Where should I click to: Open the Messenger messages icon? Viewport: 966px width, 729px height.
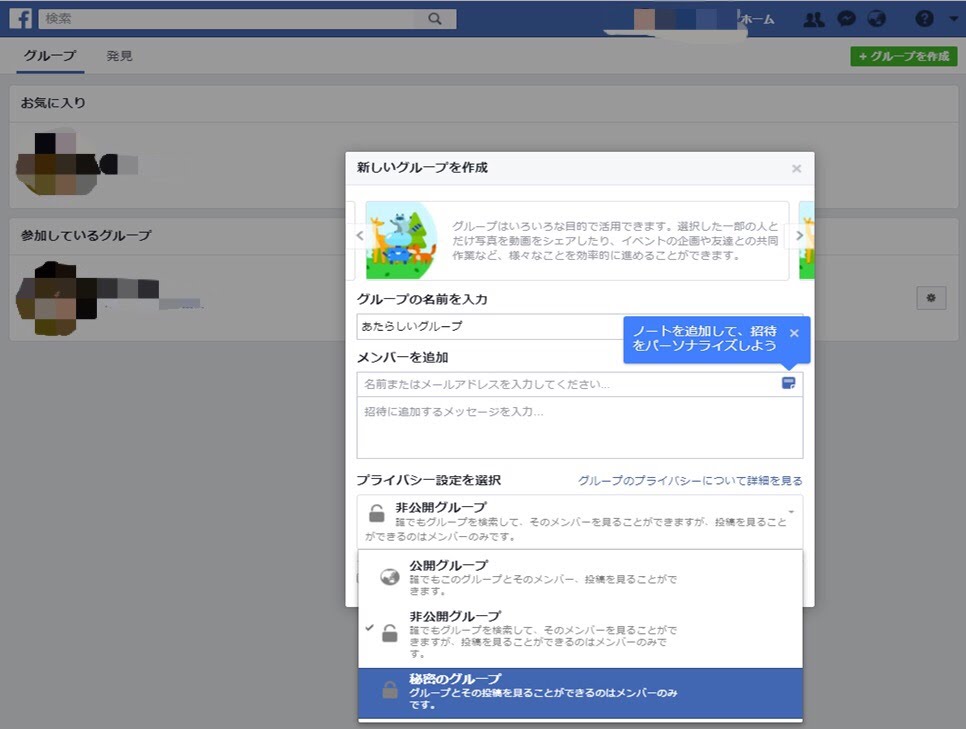[846, 19]
